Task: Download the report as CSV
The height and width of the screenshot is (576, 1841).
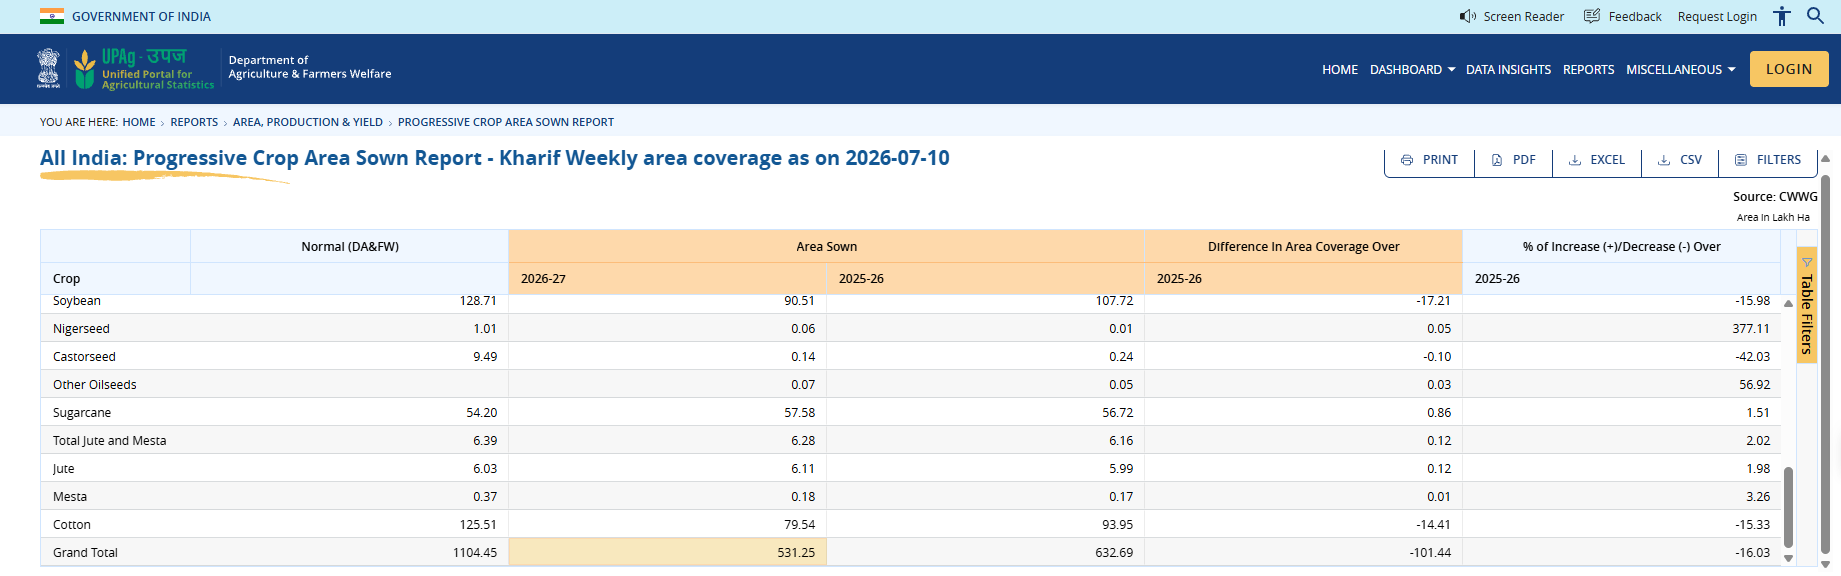Action: (x=1680, y=160)
